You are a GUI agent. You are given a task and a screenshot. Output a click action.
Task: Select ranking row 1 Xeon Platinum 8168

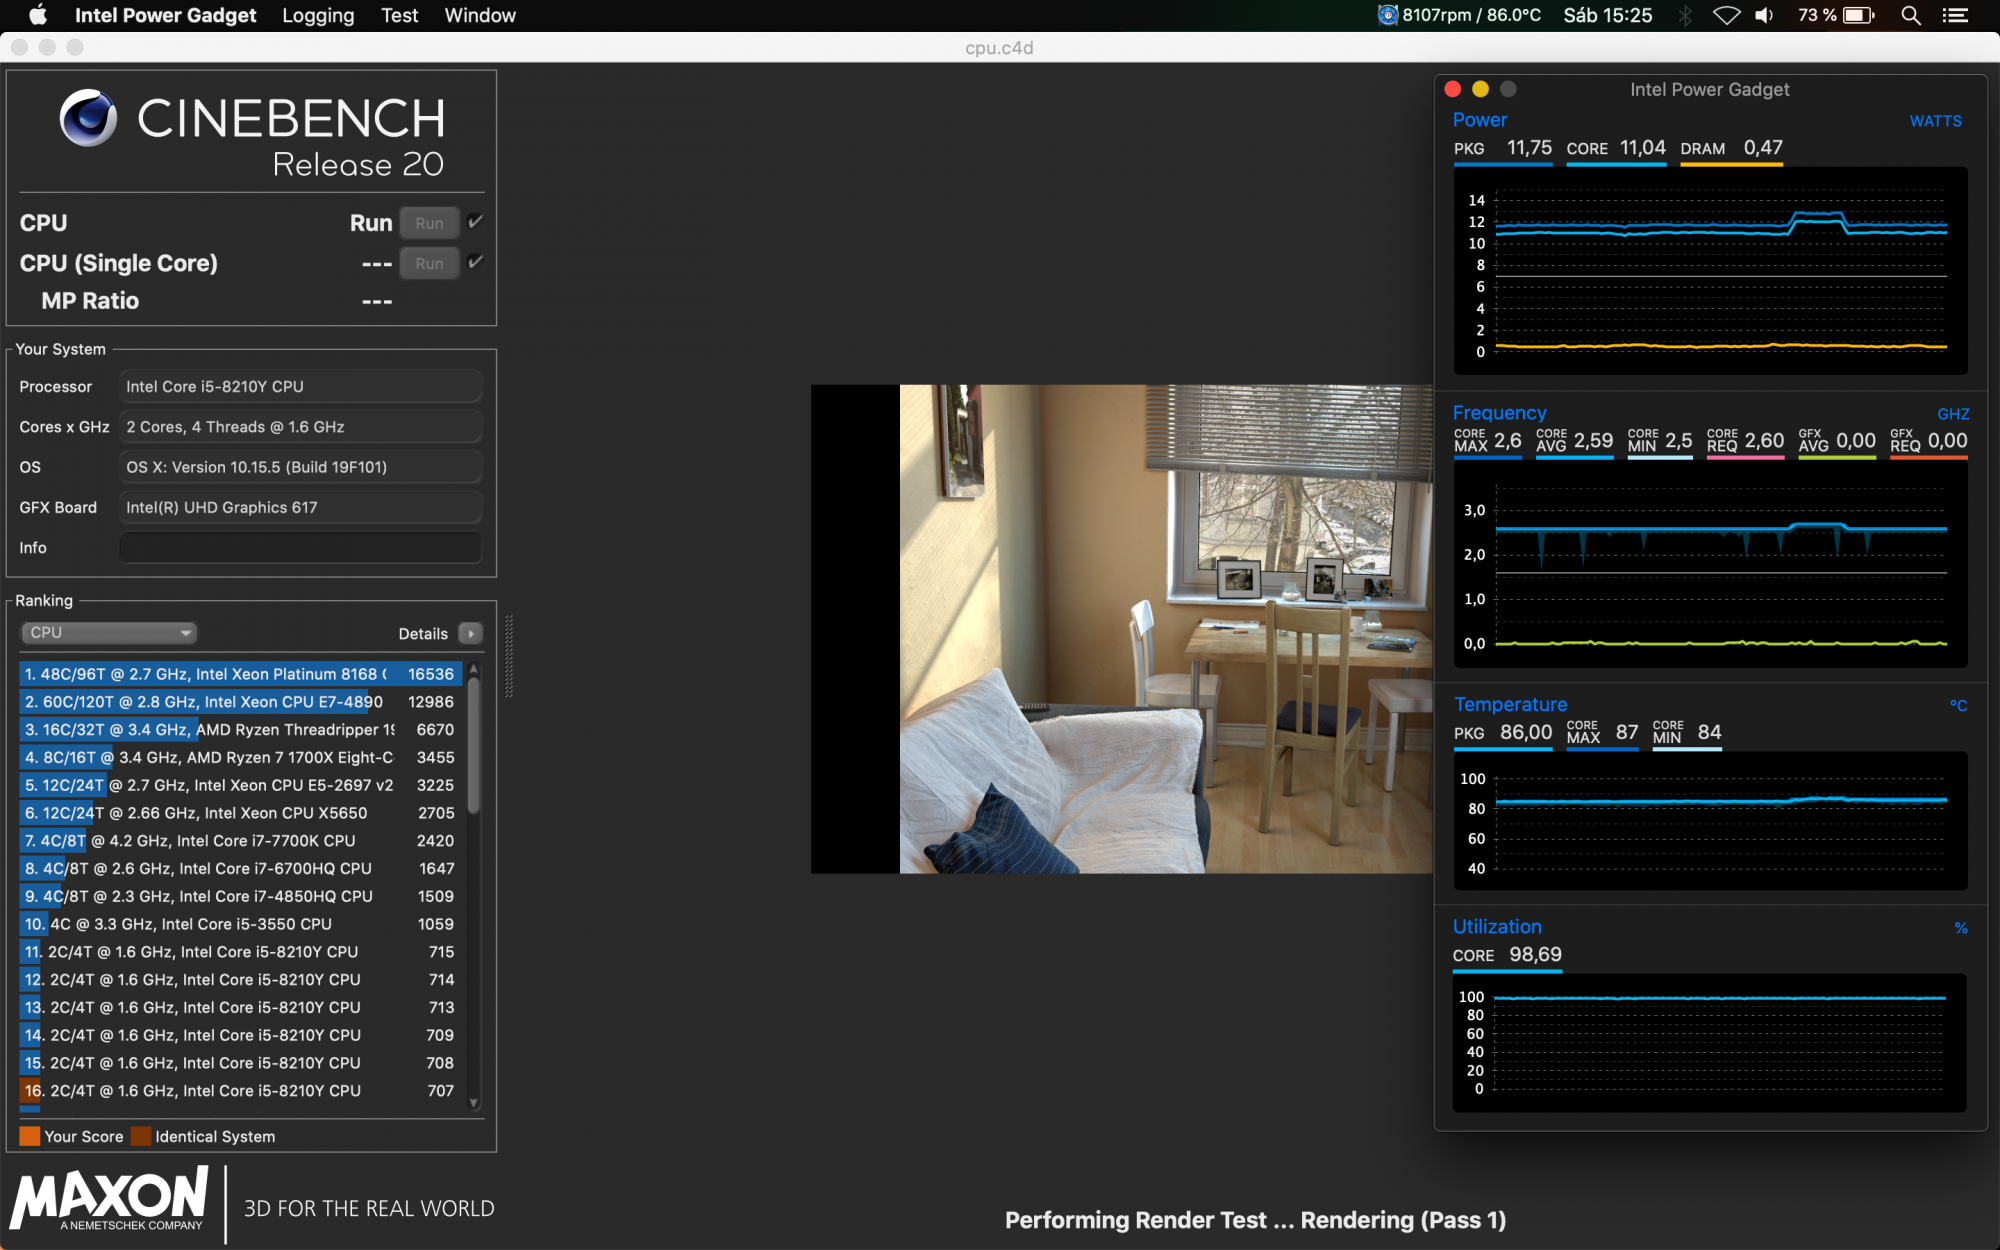coord(240,674)
